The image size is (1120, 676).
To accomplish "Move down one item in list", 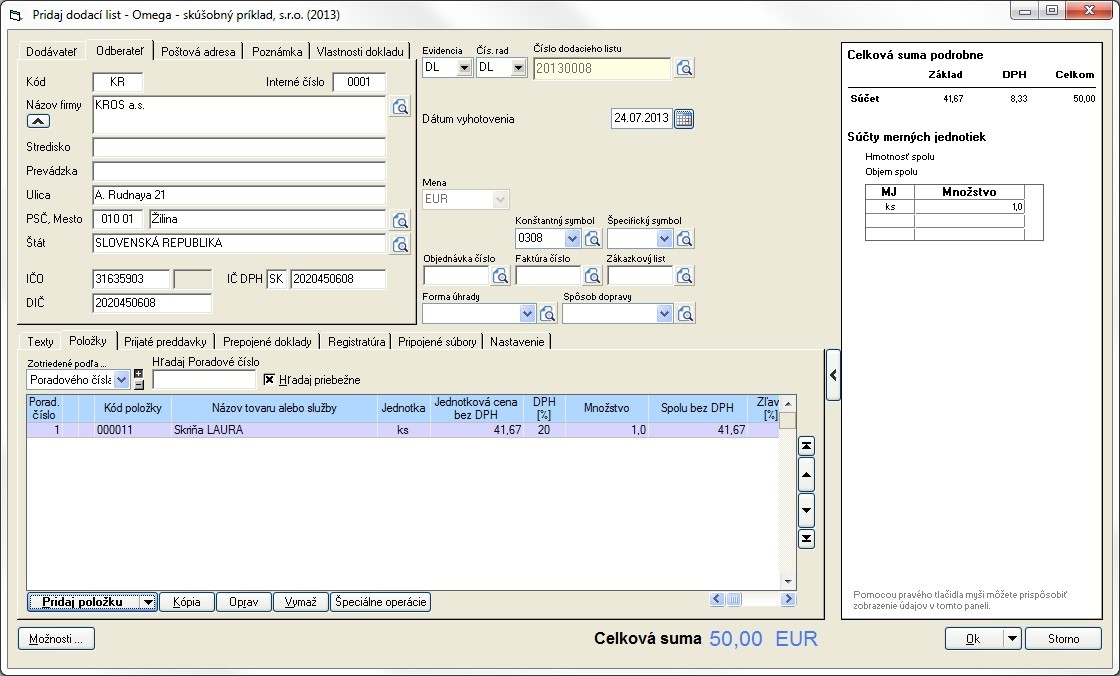I will coord(806,510).
